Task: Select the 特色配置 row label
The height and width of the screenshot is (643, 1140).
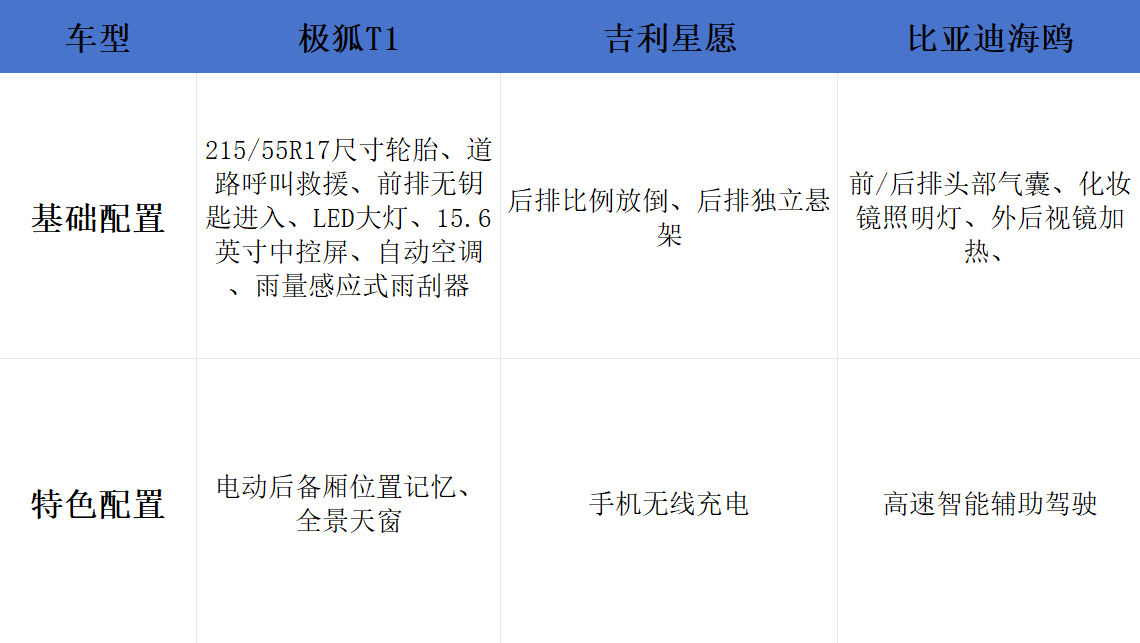Action: (x=98, y=504)
